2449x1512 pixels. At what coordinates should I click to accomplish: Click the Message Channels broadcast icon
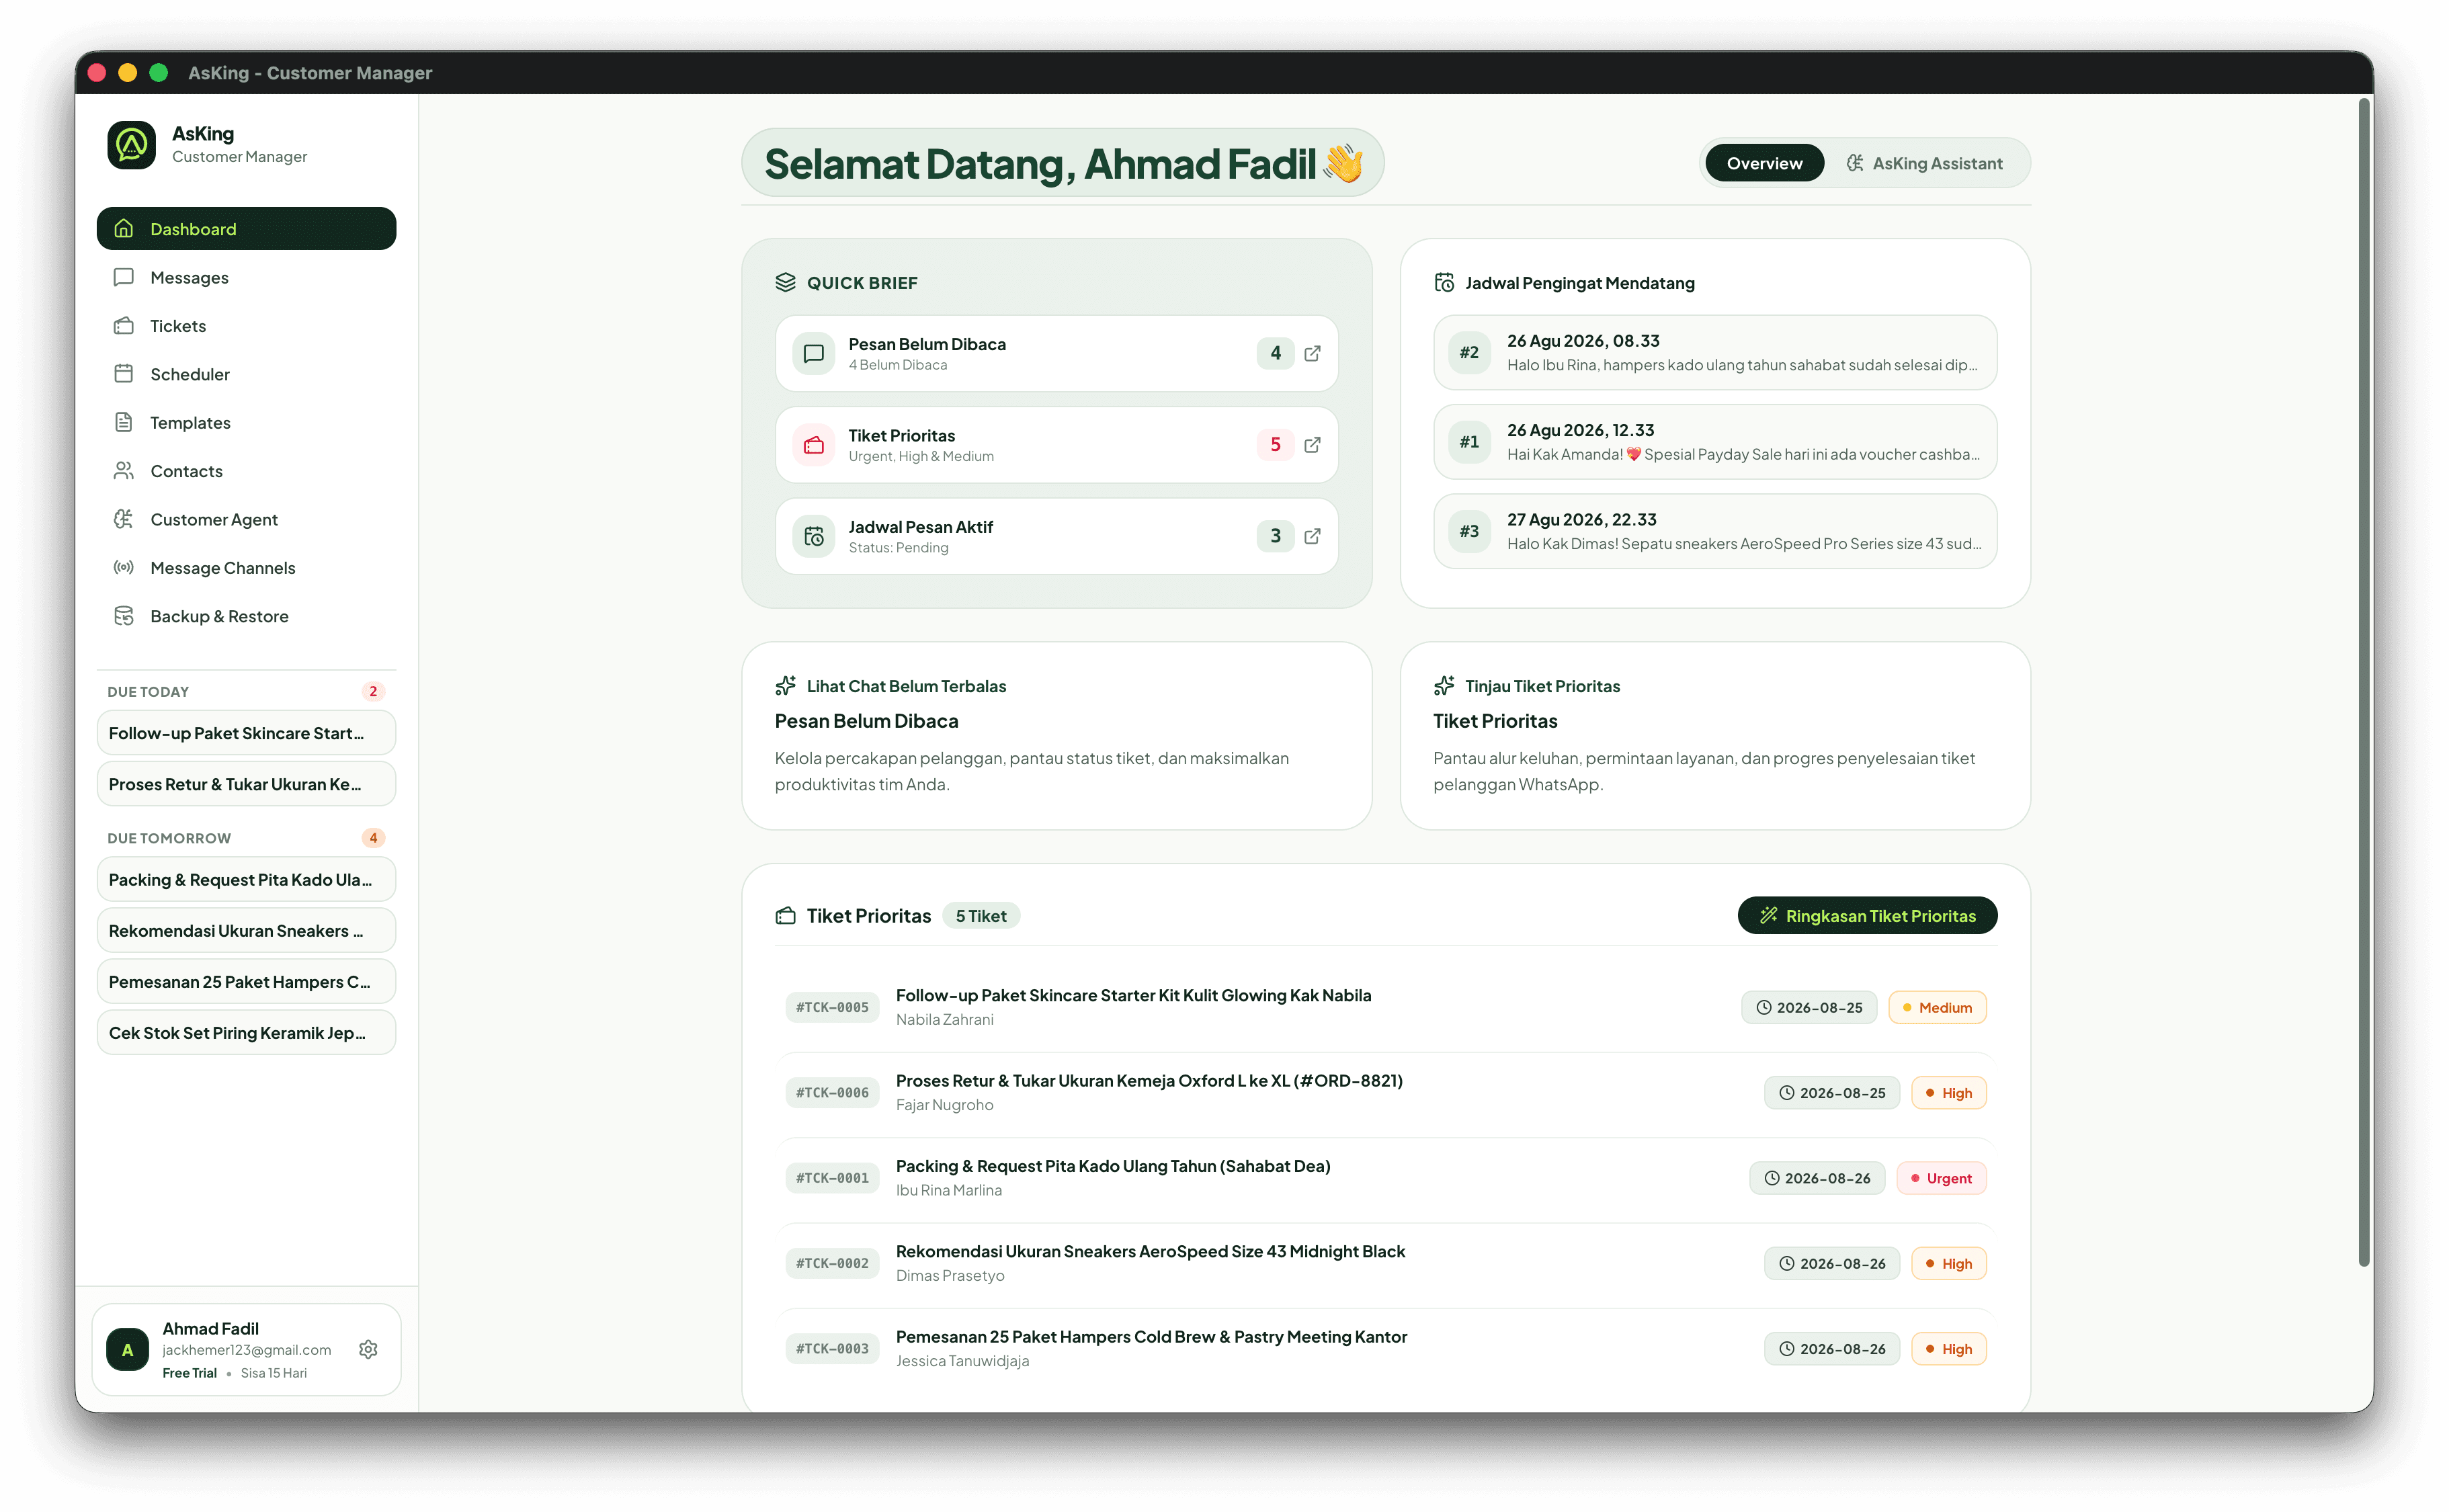point(124,567)
